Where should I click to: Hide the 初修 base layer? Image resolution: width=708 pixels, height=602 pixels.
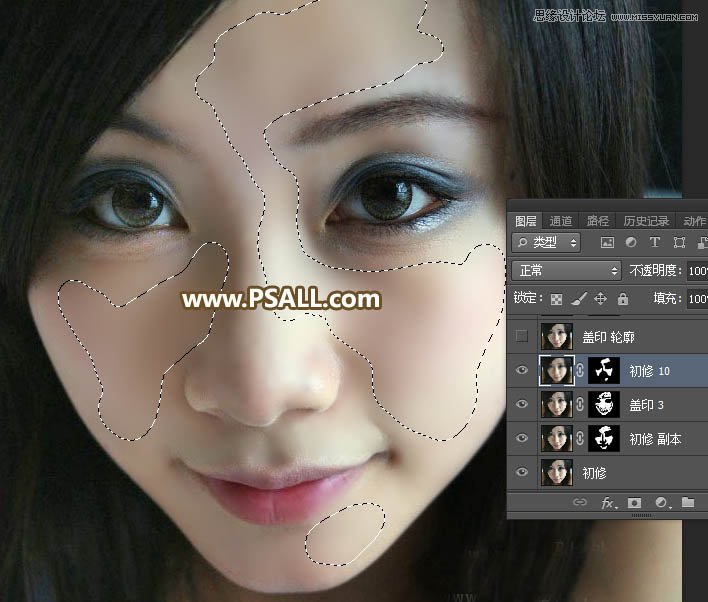[x=522, y=472]
